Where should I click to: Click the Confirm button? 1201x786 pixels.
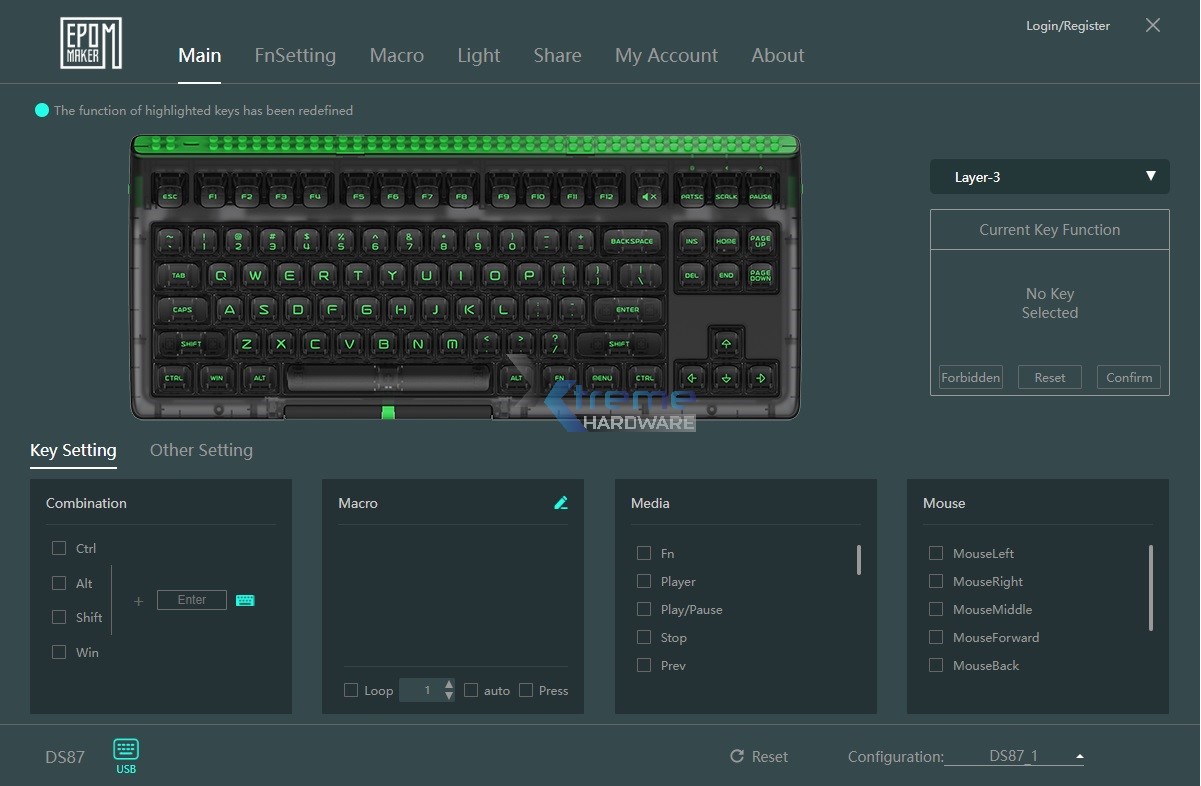coord(1128,377)
